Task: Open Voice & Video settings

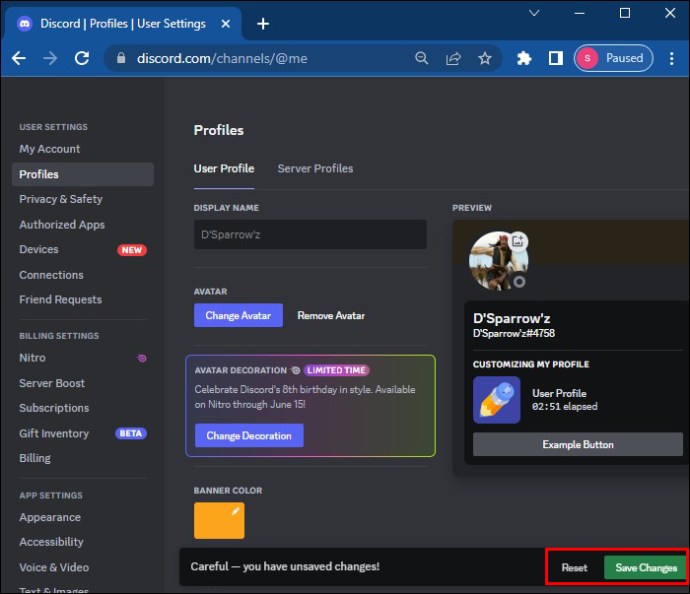Action: [x=83, y=568]
